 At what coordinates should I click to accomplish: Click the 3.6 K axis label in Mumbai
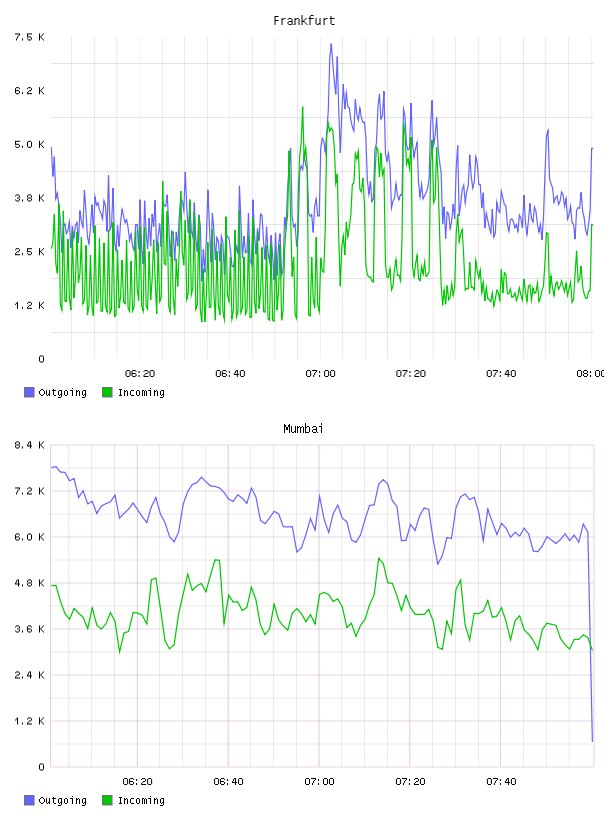(x=30, y=629)
